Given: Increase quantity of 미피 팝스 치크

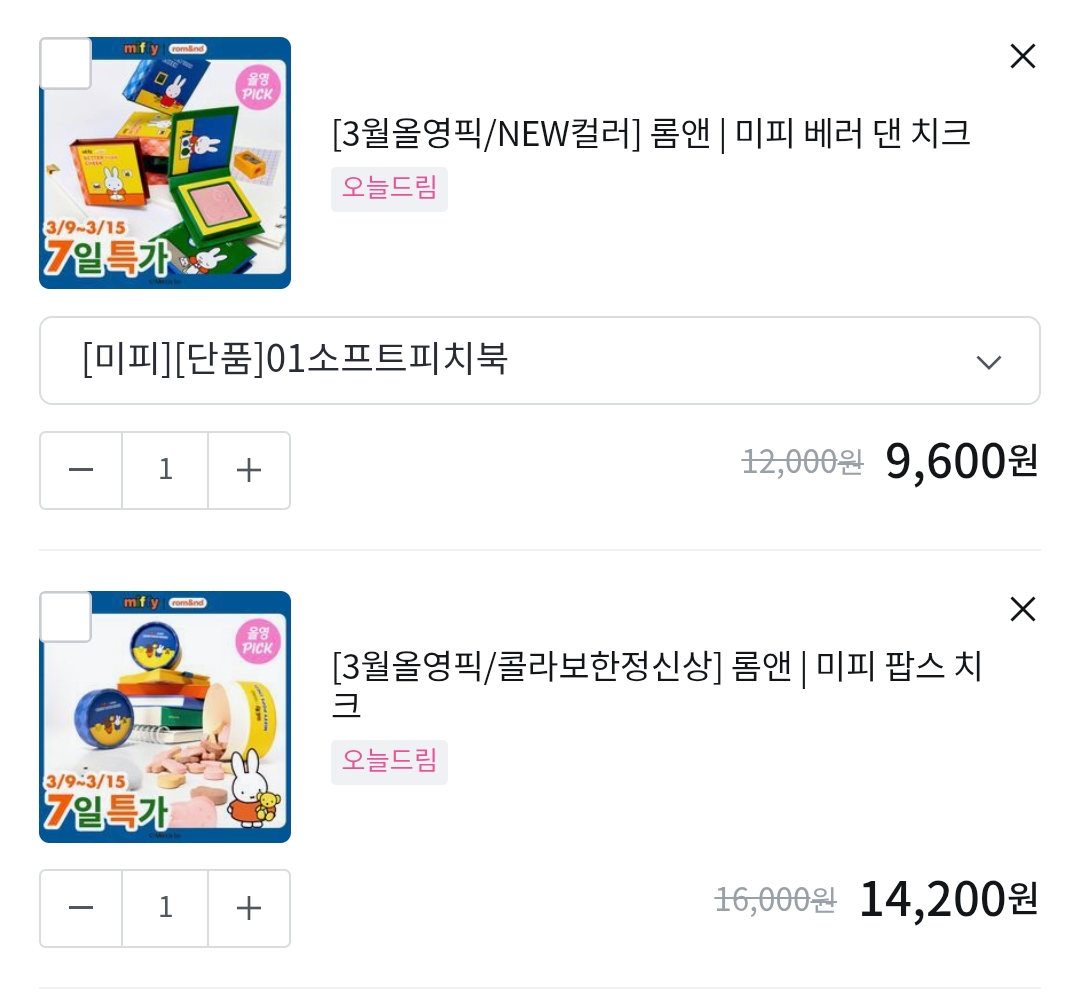Looking at the screenshot, I should (x=248, y=908).
